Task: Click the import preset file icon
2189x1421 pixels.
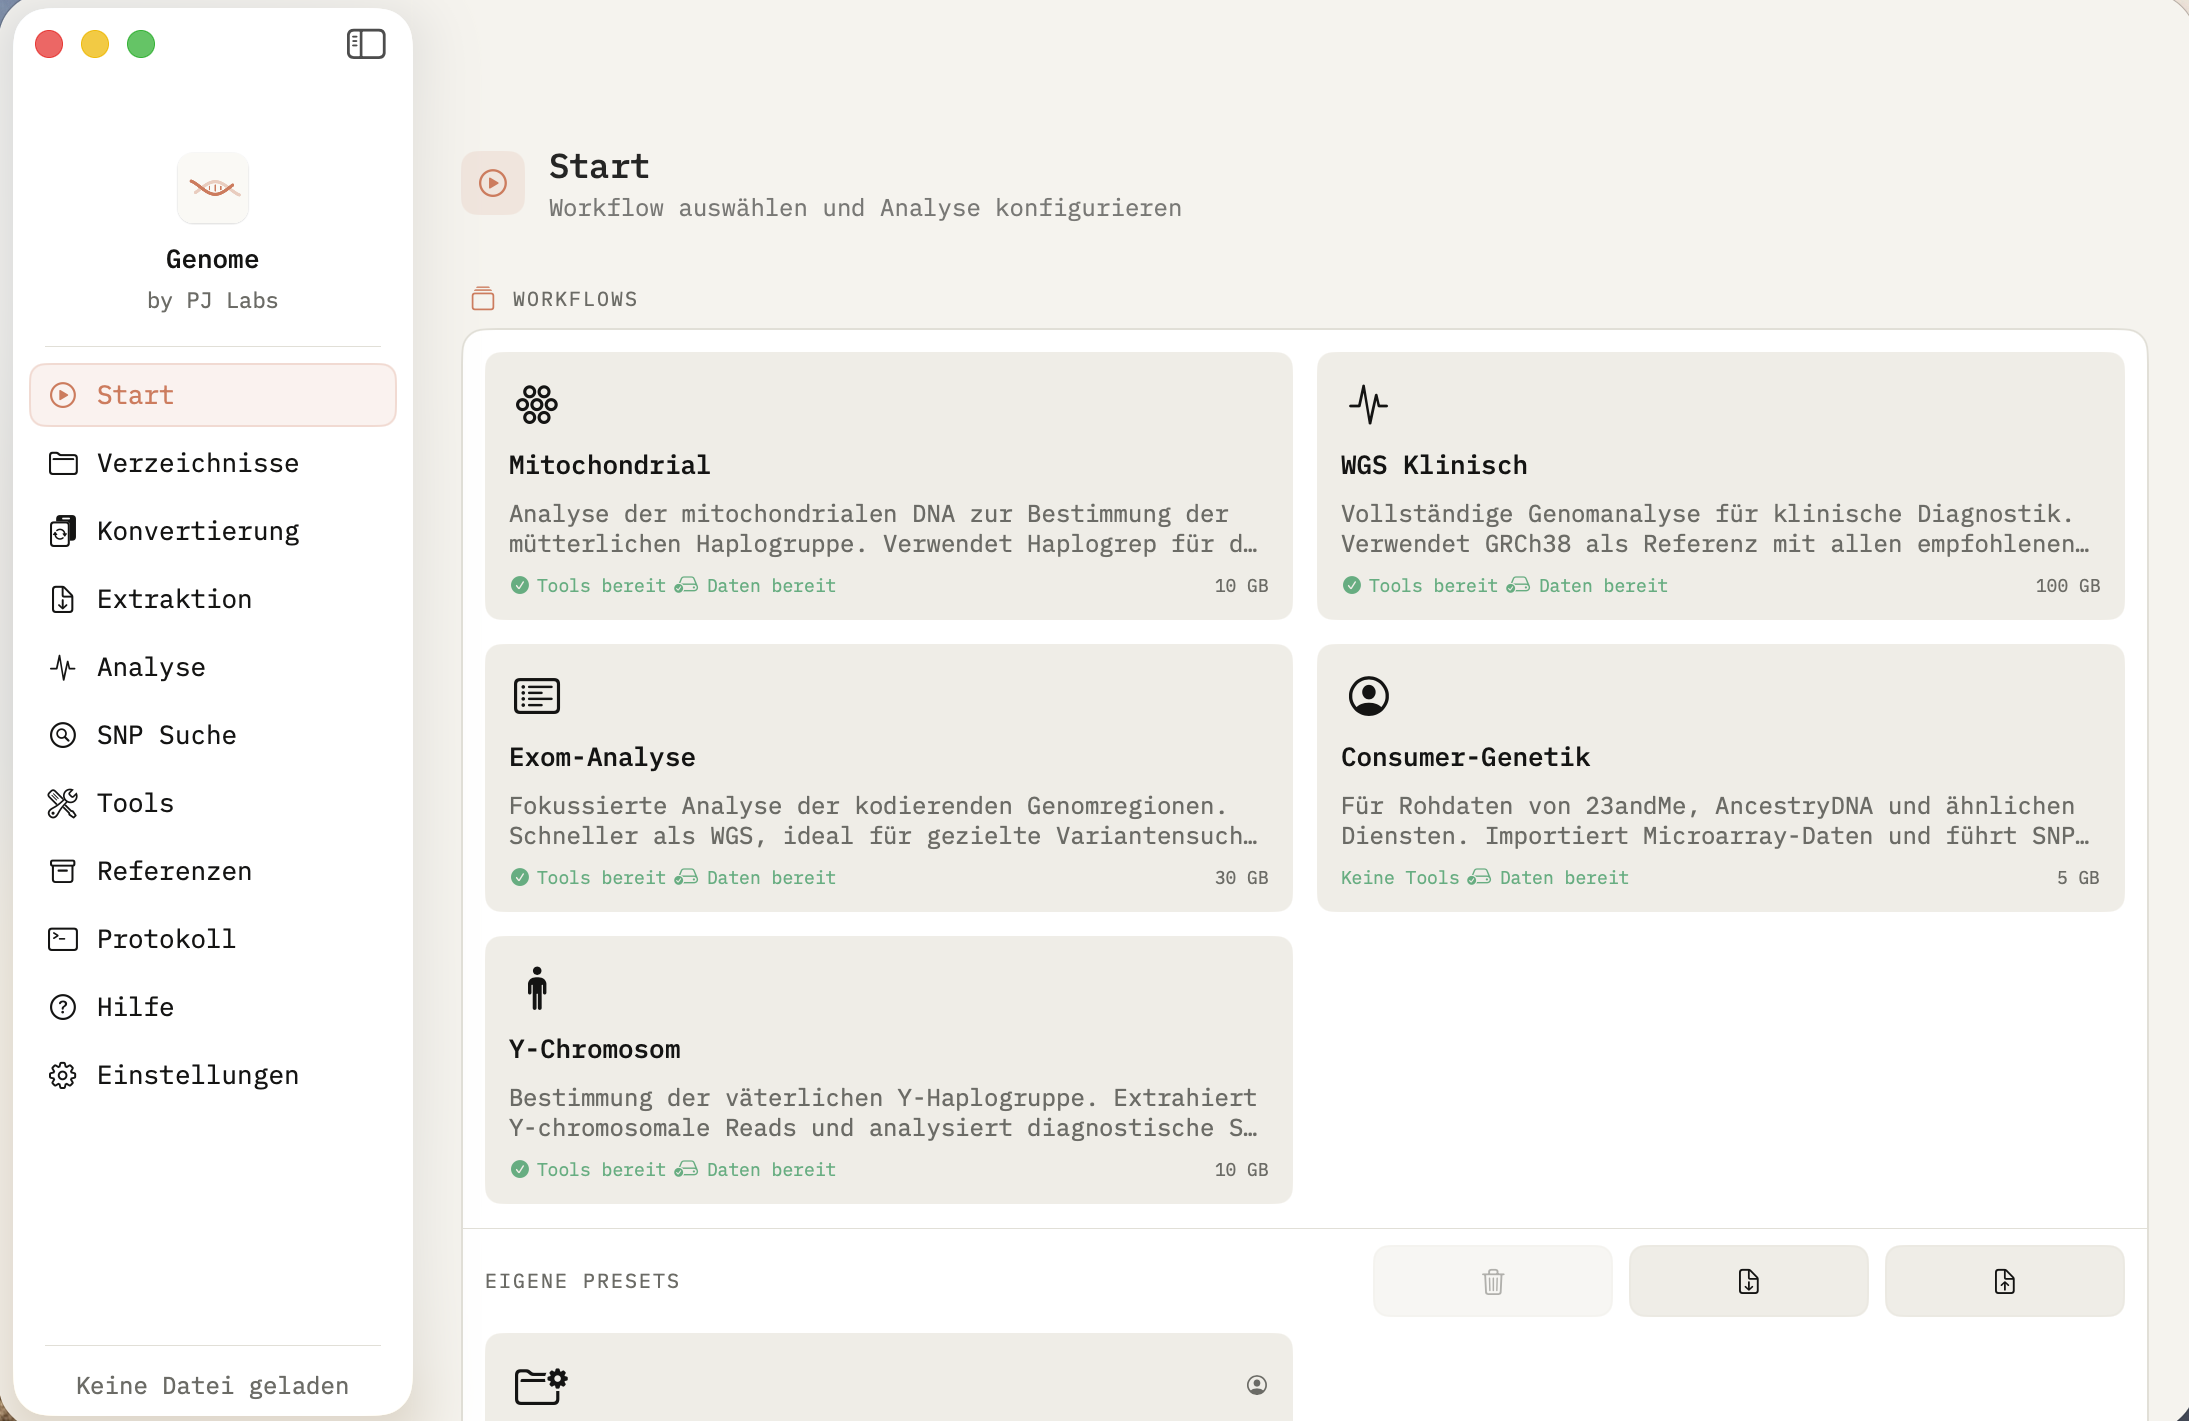Action: tap(1748, 1281)
